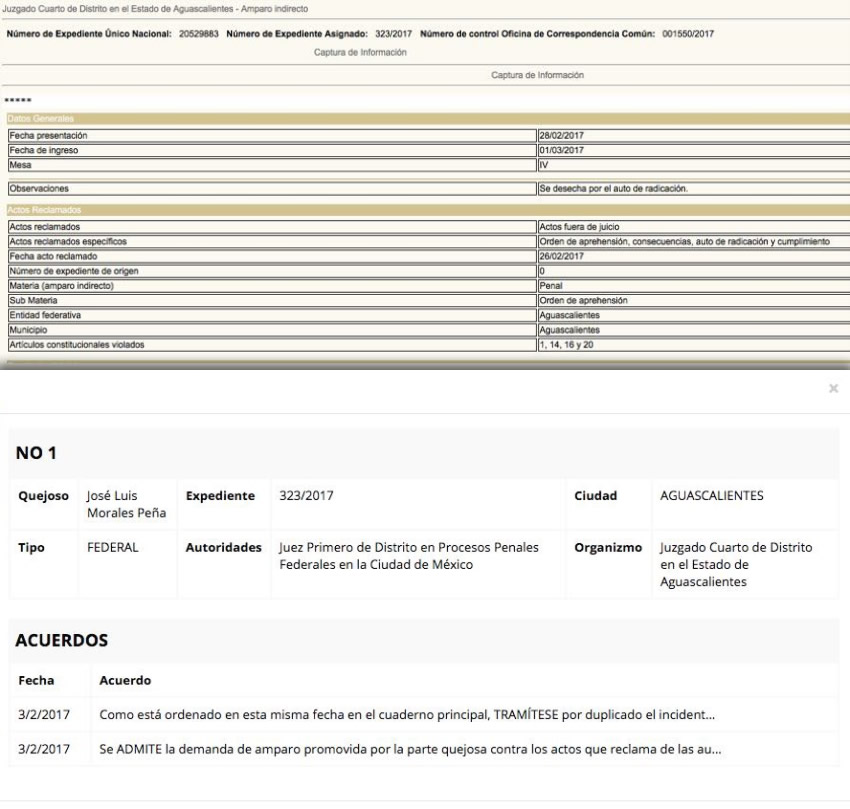Screen dimensions: 850x809
Task: Click the Observaciones text field
Action: pos(694,189)
